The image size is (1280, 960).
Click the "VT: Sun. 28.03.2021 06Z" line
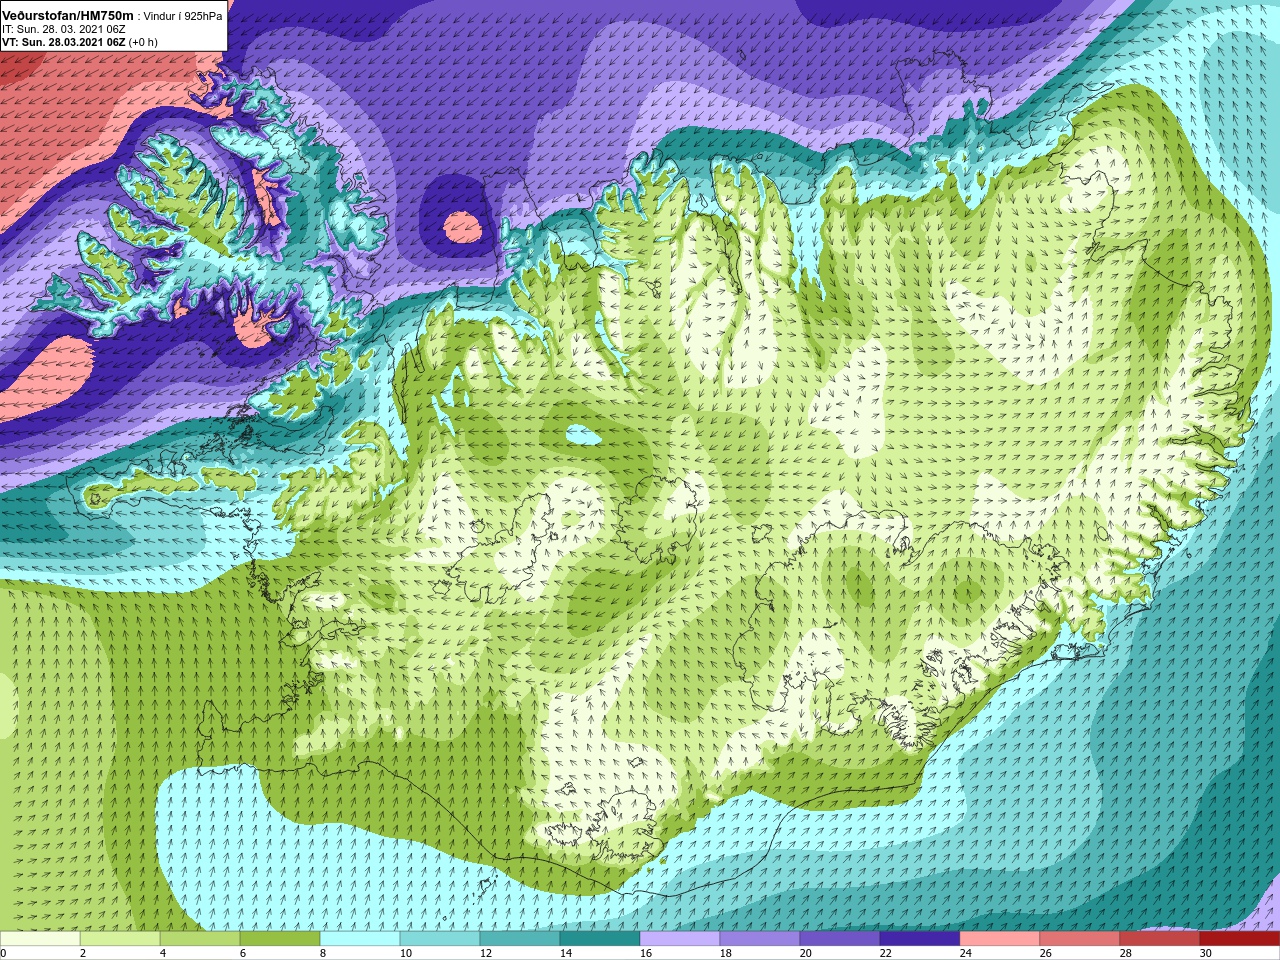pyautogui.click(x=63, y=42)
